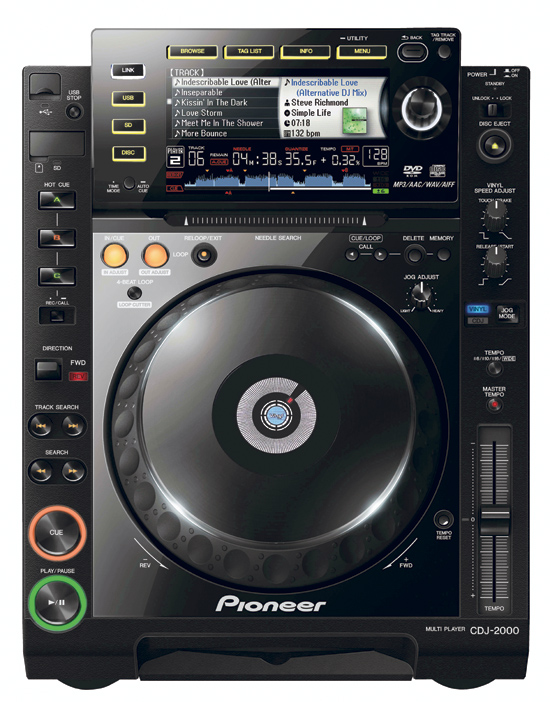The height and width of the screenshot is (702, 550).
Task: Click the SD card slot
Action: 57,144
